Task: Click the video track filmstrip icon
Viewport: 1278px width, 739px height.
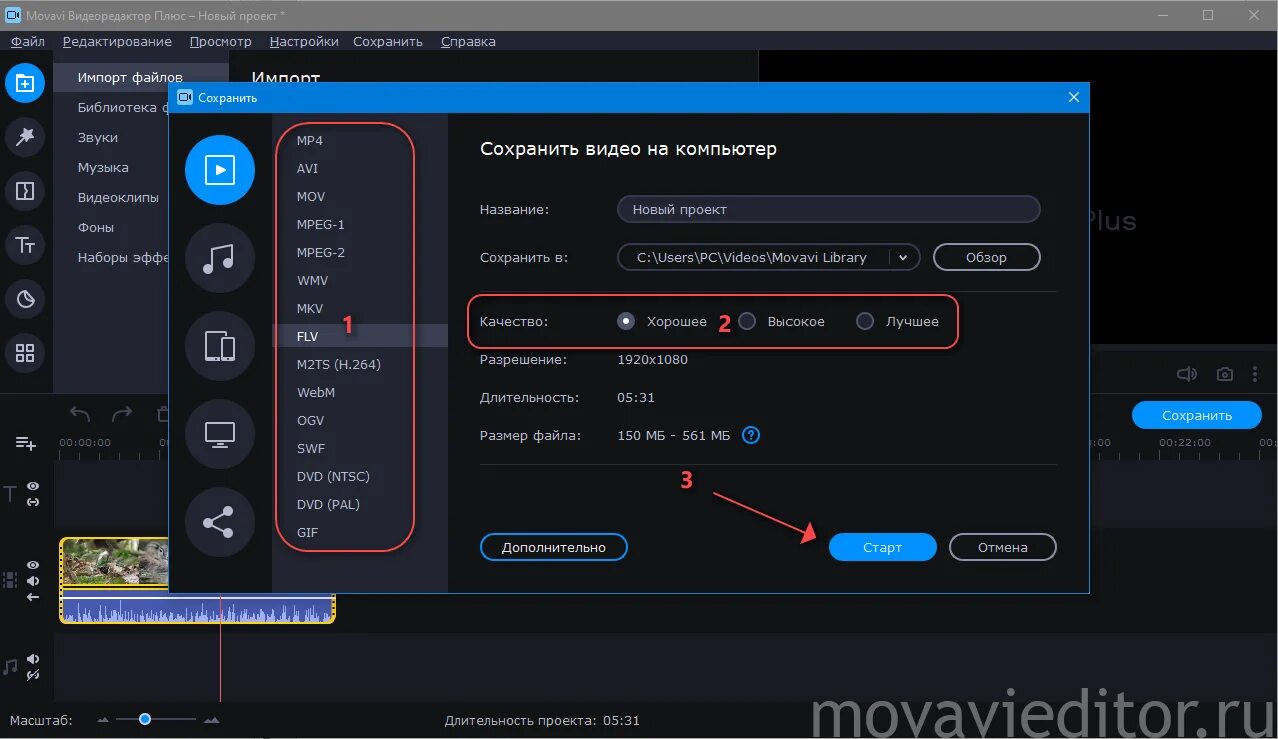Action: (11, 580)
